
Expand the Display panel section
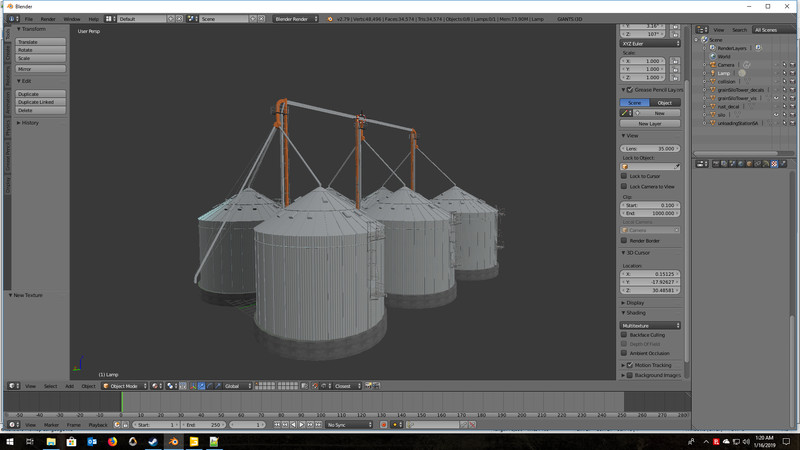point(636,302)
